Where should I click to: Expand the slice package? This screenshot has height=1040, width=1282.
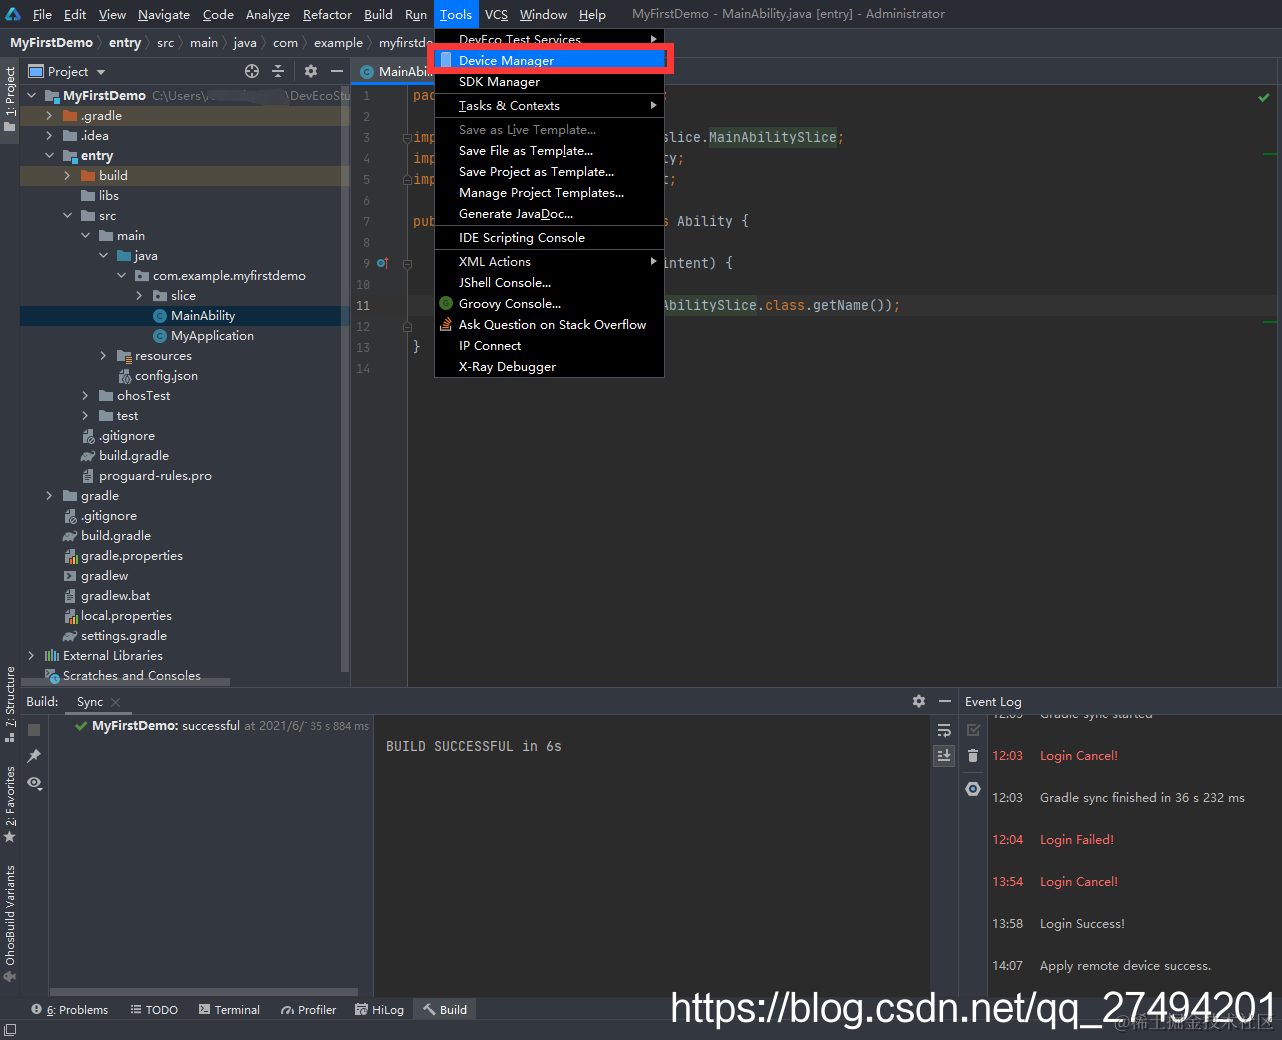click(x=139, y=296)
